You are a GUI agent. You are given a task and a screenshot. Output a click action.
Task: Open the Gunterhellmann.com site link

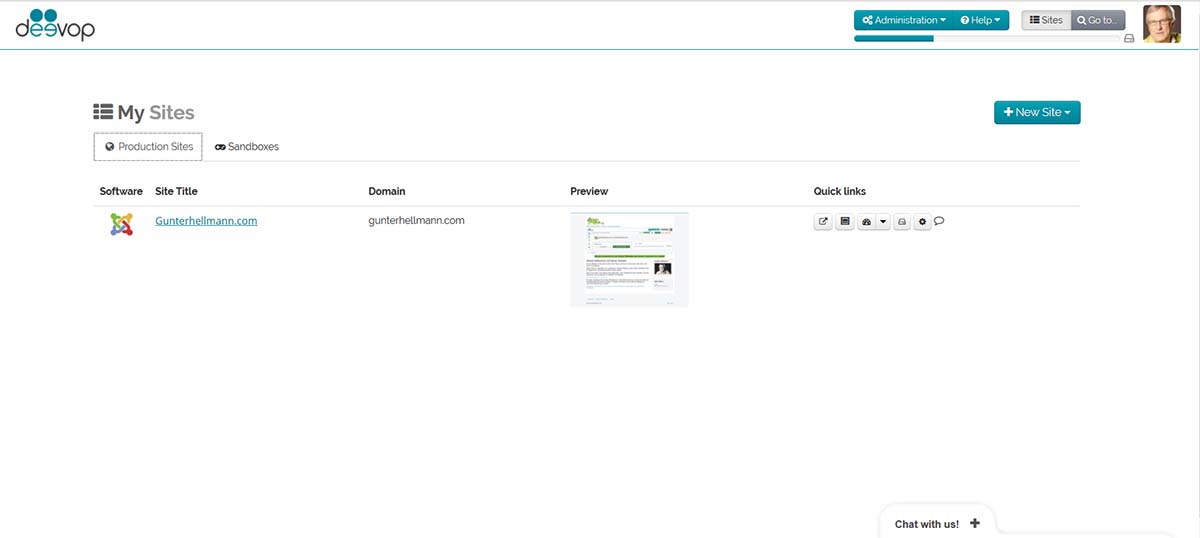point(206,220)
